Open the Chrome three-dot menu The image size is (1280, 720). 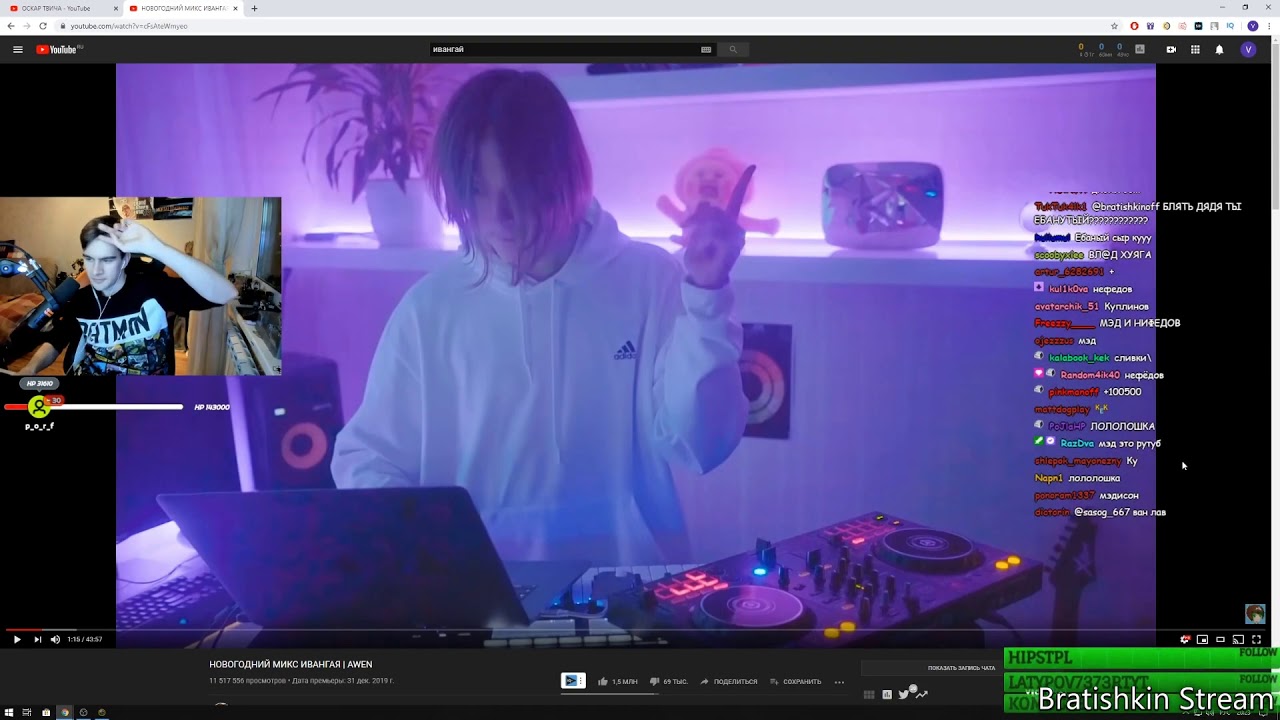(1268, 26)
